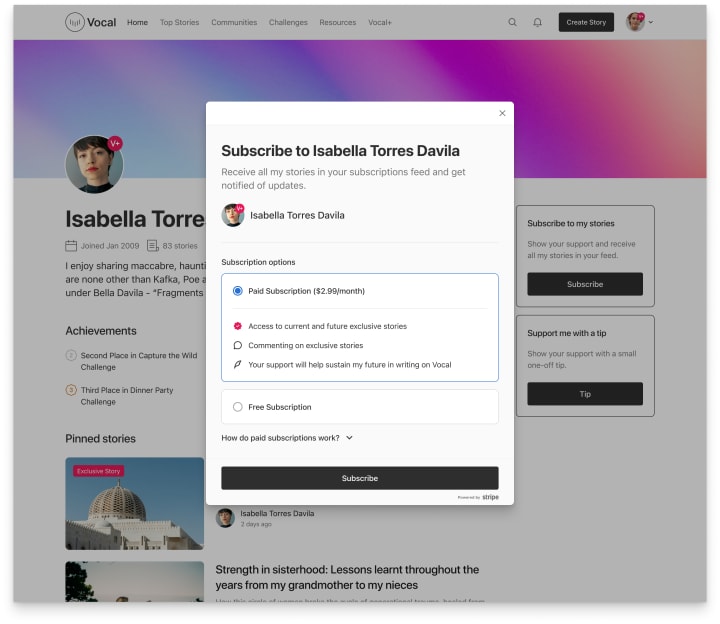This screenshot has height=624, width=720.
Task: Select the Free Subscription radio button
Action: 237,407
